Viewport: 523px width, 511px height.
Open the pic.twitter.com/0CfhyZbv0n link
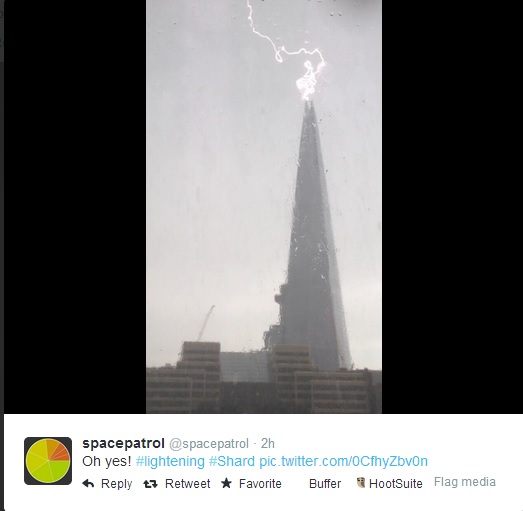tap(343, 462)
